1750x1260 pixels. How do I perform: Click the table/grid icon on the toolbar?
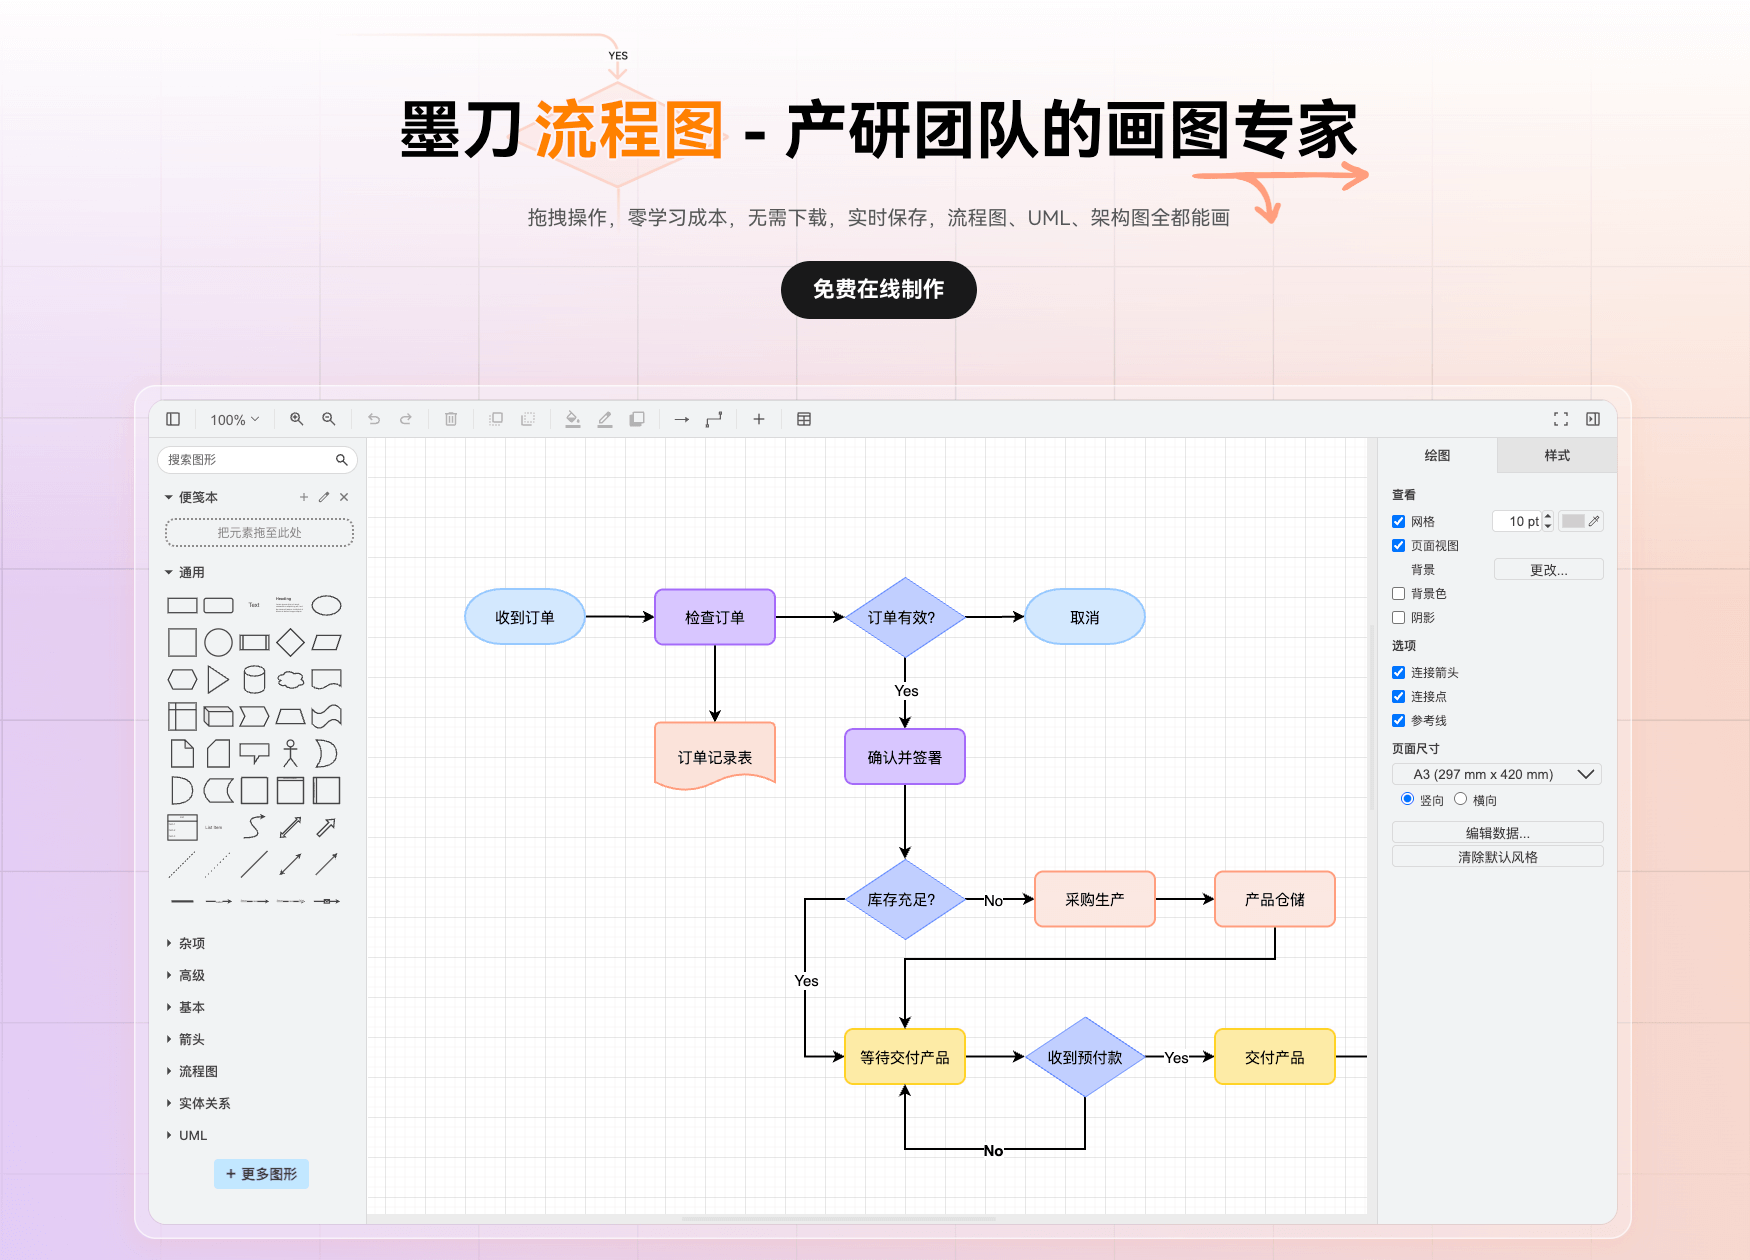[804, 419]
